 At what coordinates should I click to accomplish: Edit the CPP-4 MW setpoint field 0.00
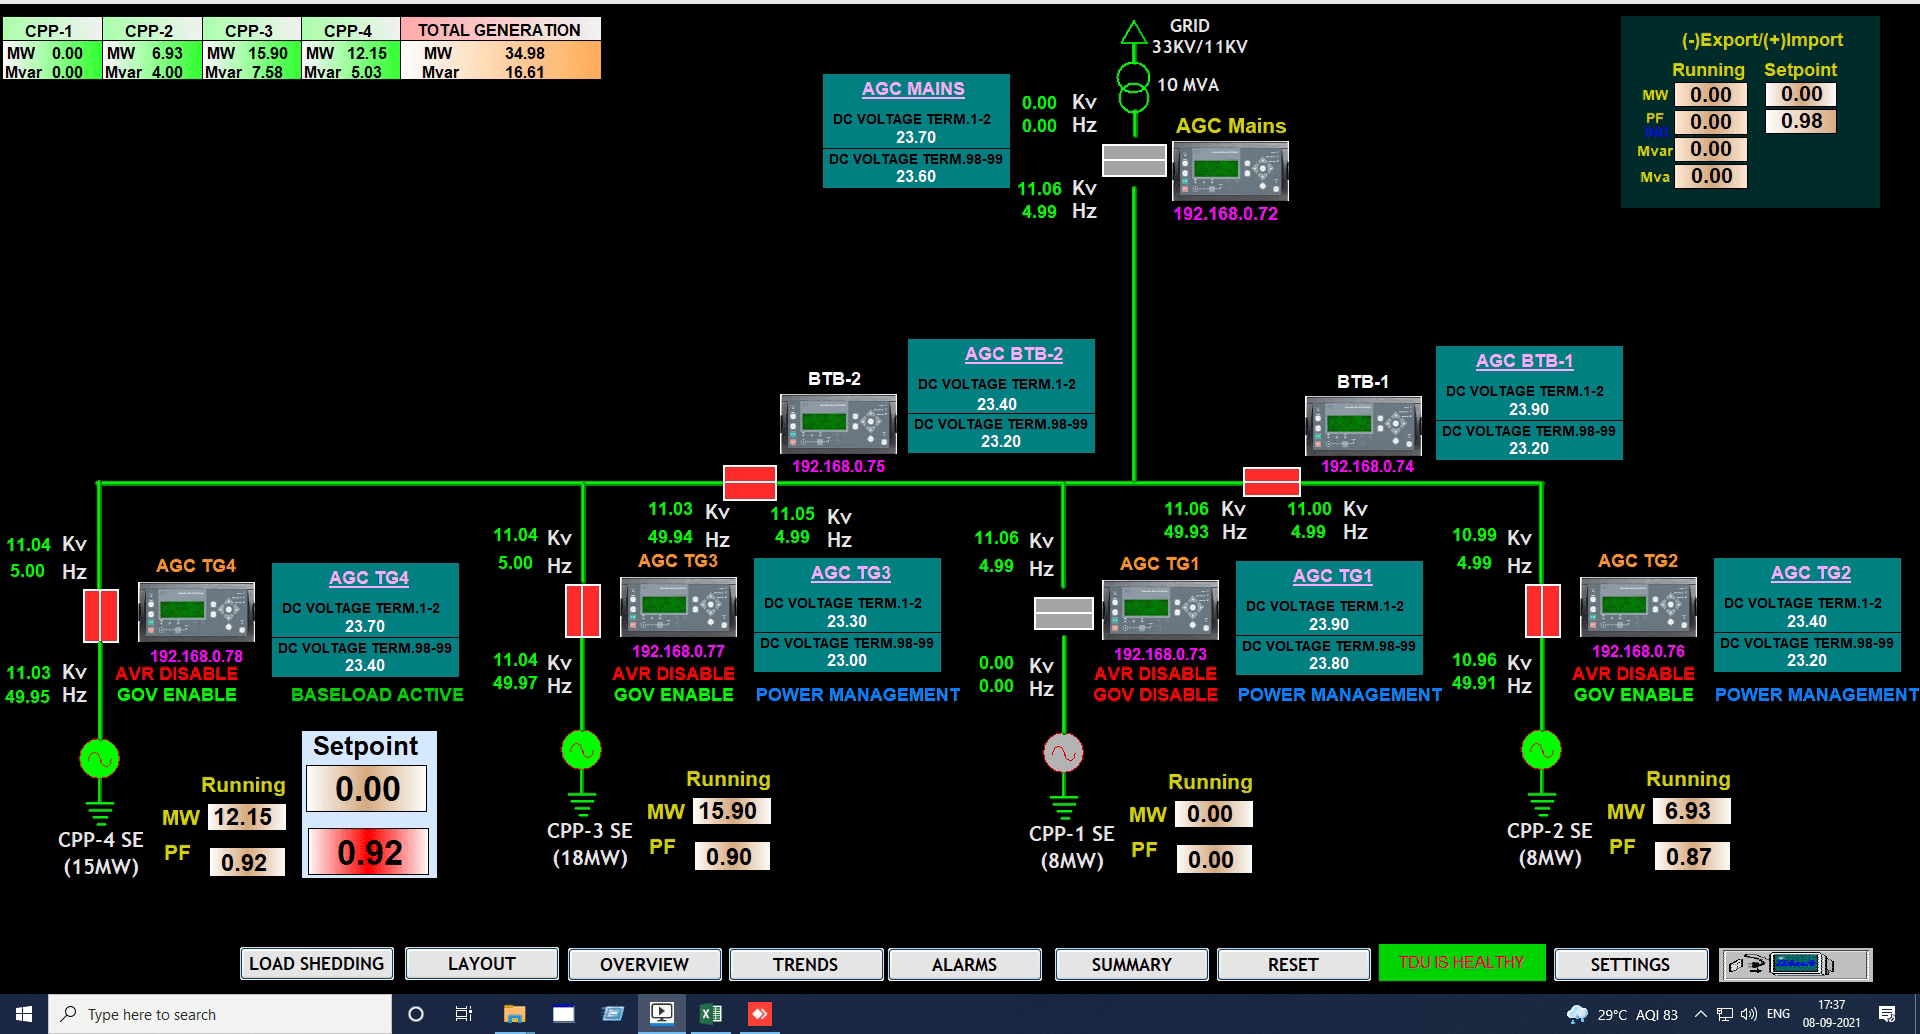tap(367, 789)
